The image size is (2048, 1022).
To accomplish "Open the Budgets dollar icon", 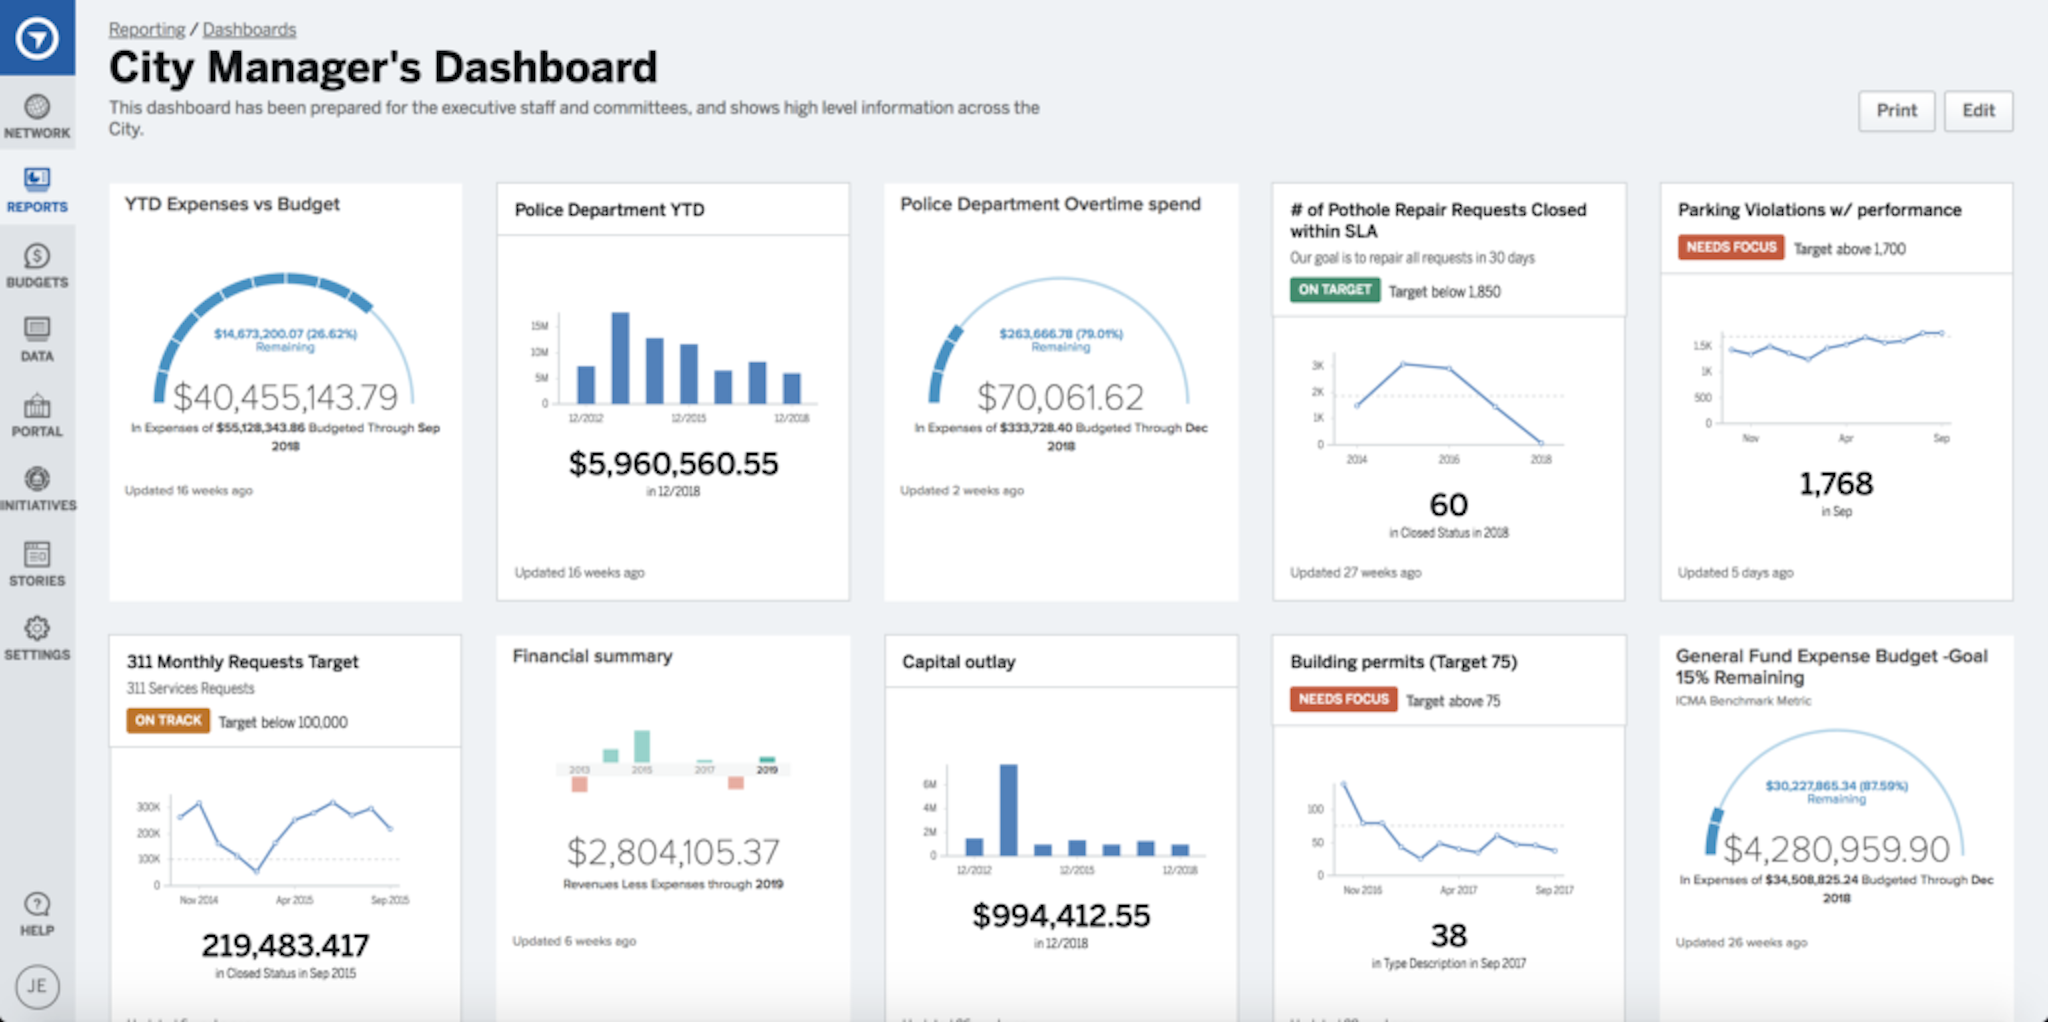I will point(37,256).
